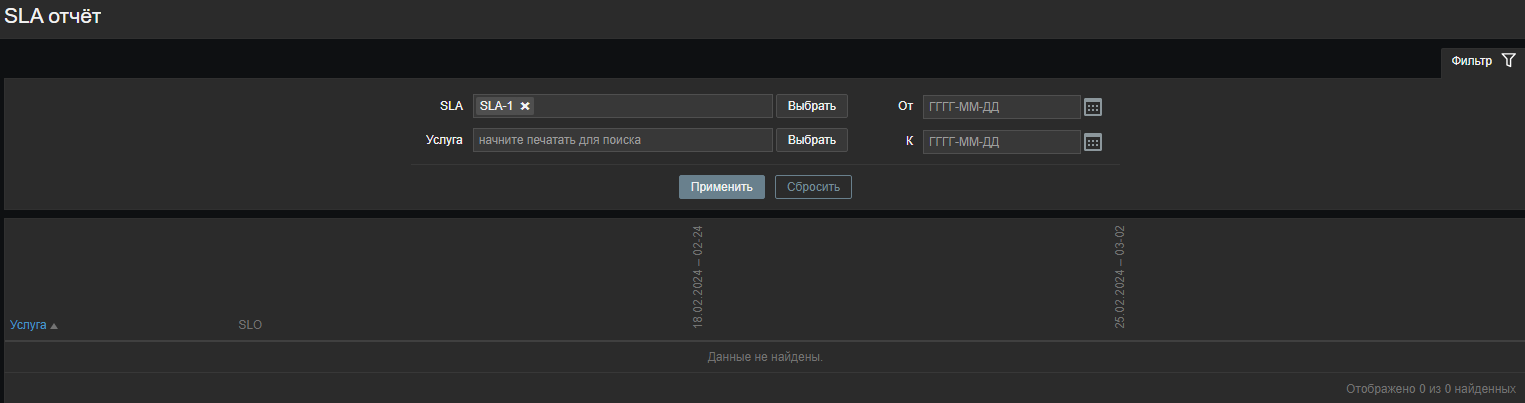1525x403 pixels.
Task: Focus the Услуга search input field
Action: tap(622, 141)
